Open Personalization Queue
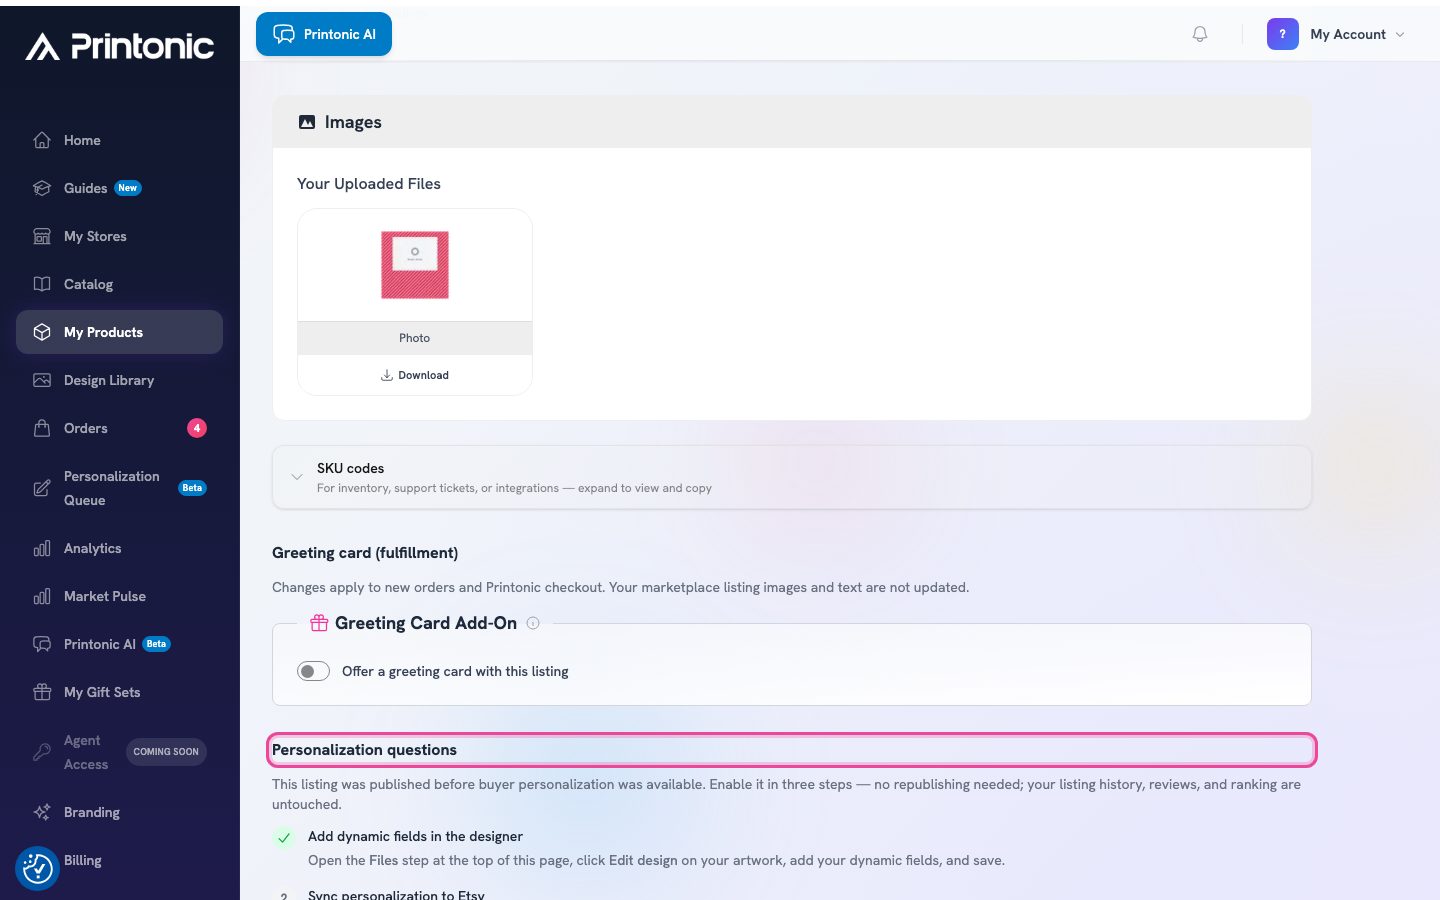This screenshot has height=900, width=1440. coord(119,488)
